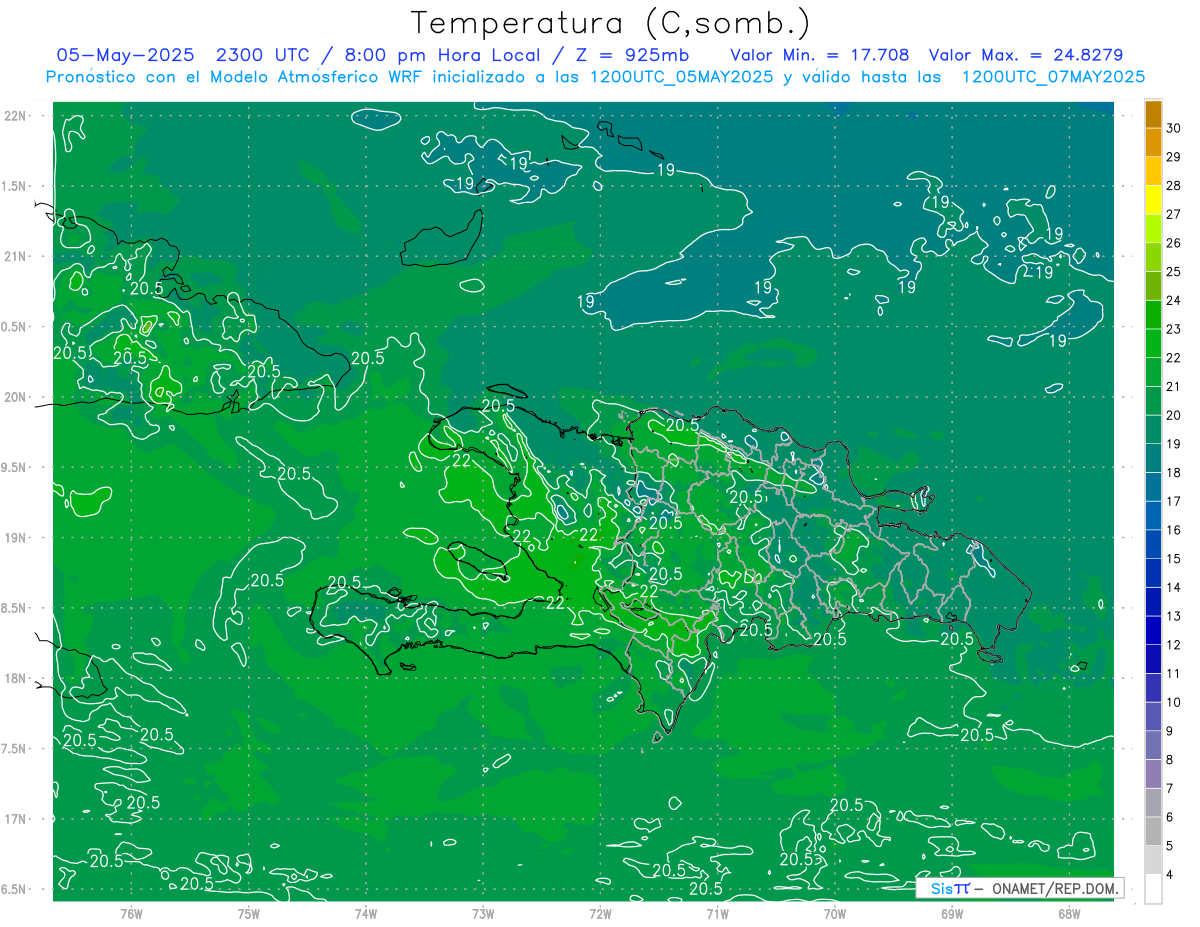Click the 'Temperatura (C,somb.)' map title
The image size is (1200, 927).
coord(611,22)
